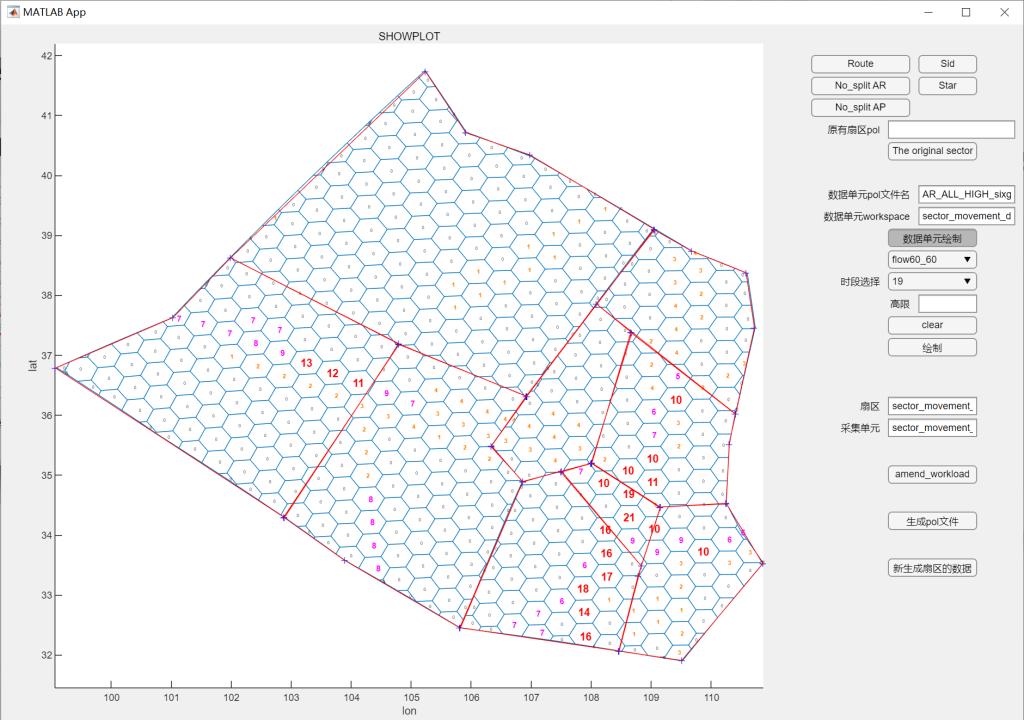Select the 采集单元 text field
1024x720 pixels.
click(x=932, y=428)
